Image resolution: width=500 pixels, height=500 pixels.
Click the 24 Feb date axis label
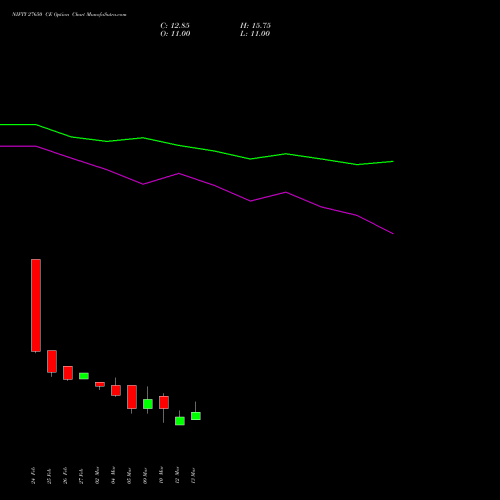click(x=33, y=476)
